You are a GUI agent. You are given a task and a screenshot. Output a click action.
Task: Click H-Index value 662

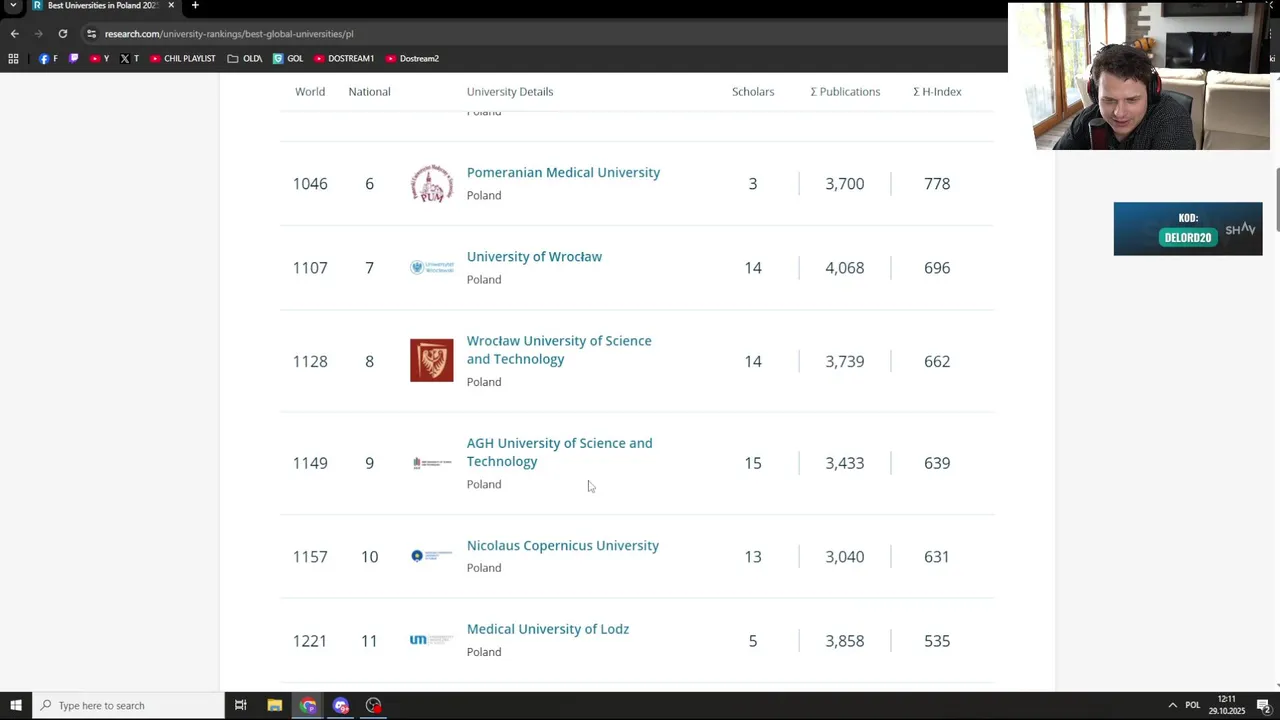pyautogui.click(x=937, y=361)
